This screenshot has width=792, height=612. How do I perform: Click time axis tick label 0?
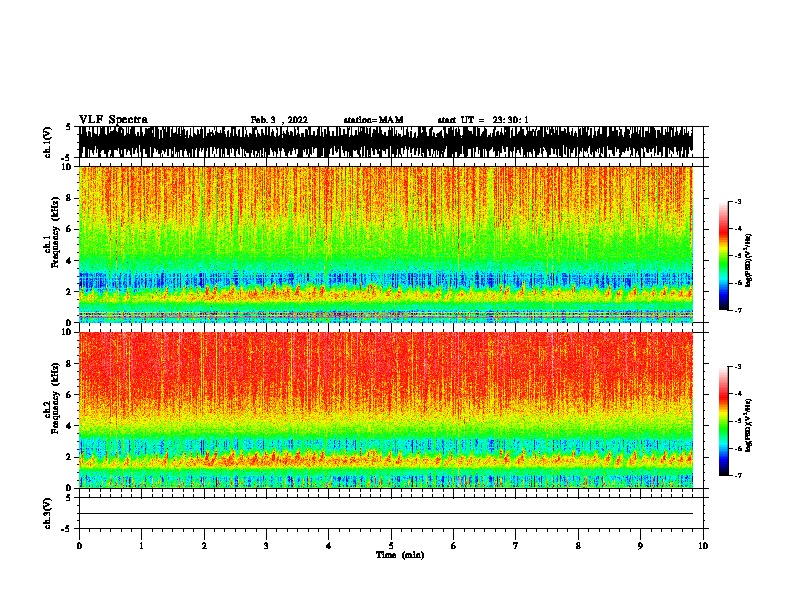(x=79, y=546)
